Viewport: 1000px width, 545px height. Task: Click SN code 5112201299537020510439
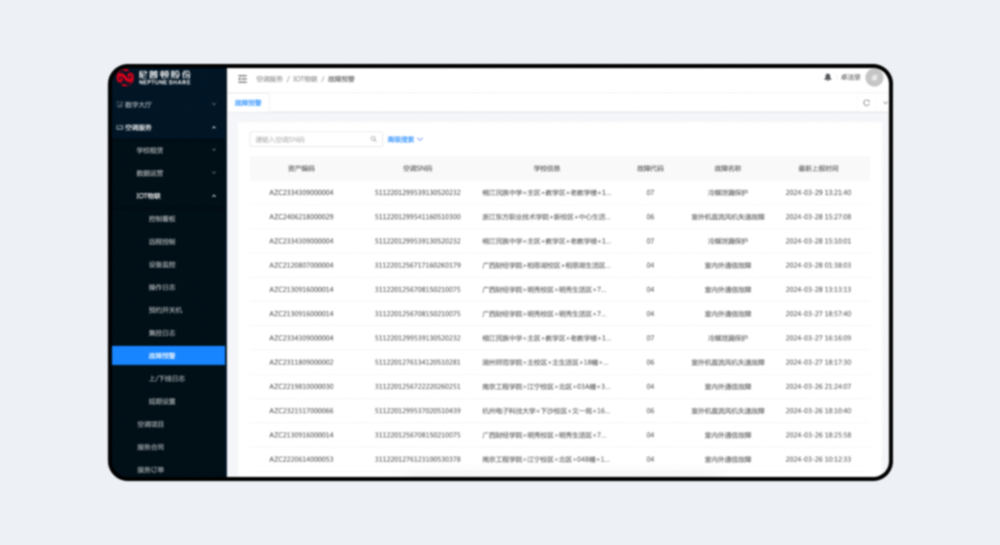click(418, 411)
